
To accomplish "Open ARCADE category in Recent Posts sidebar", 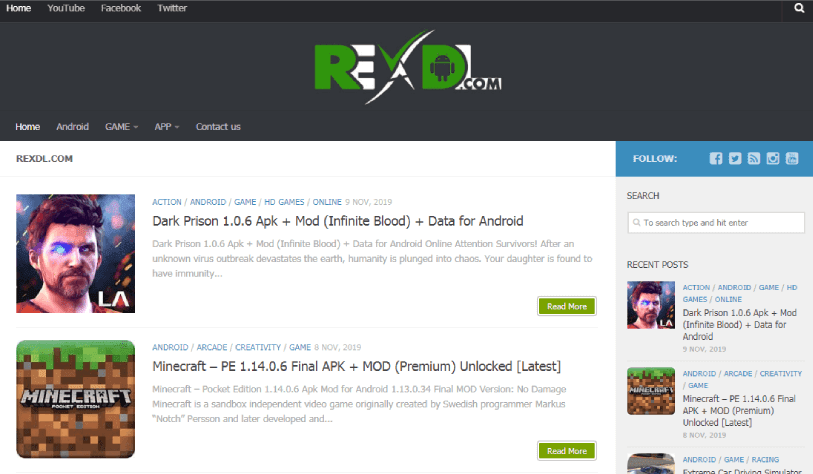I will [738, 373].
